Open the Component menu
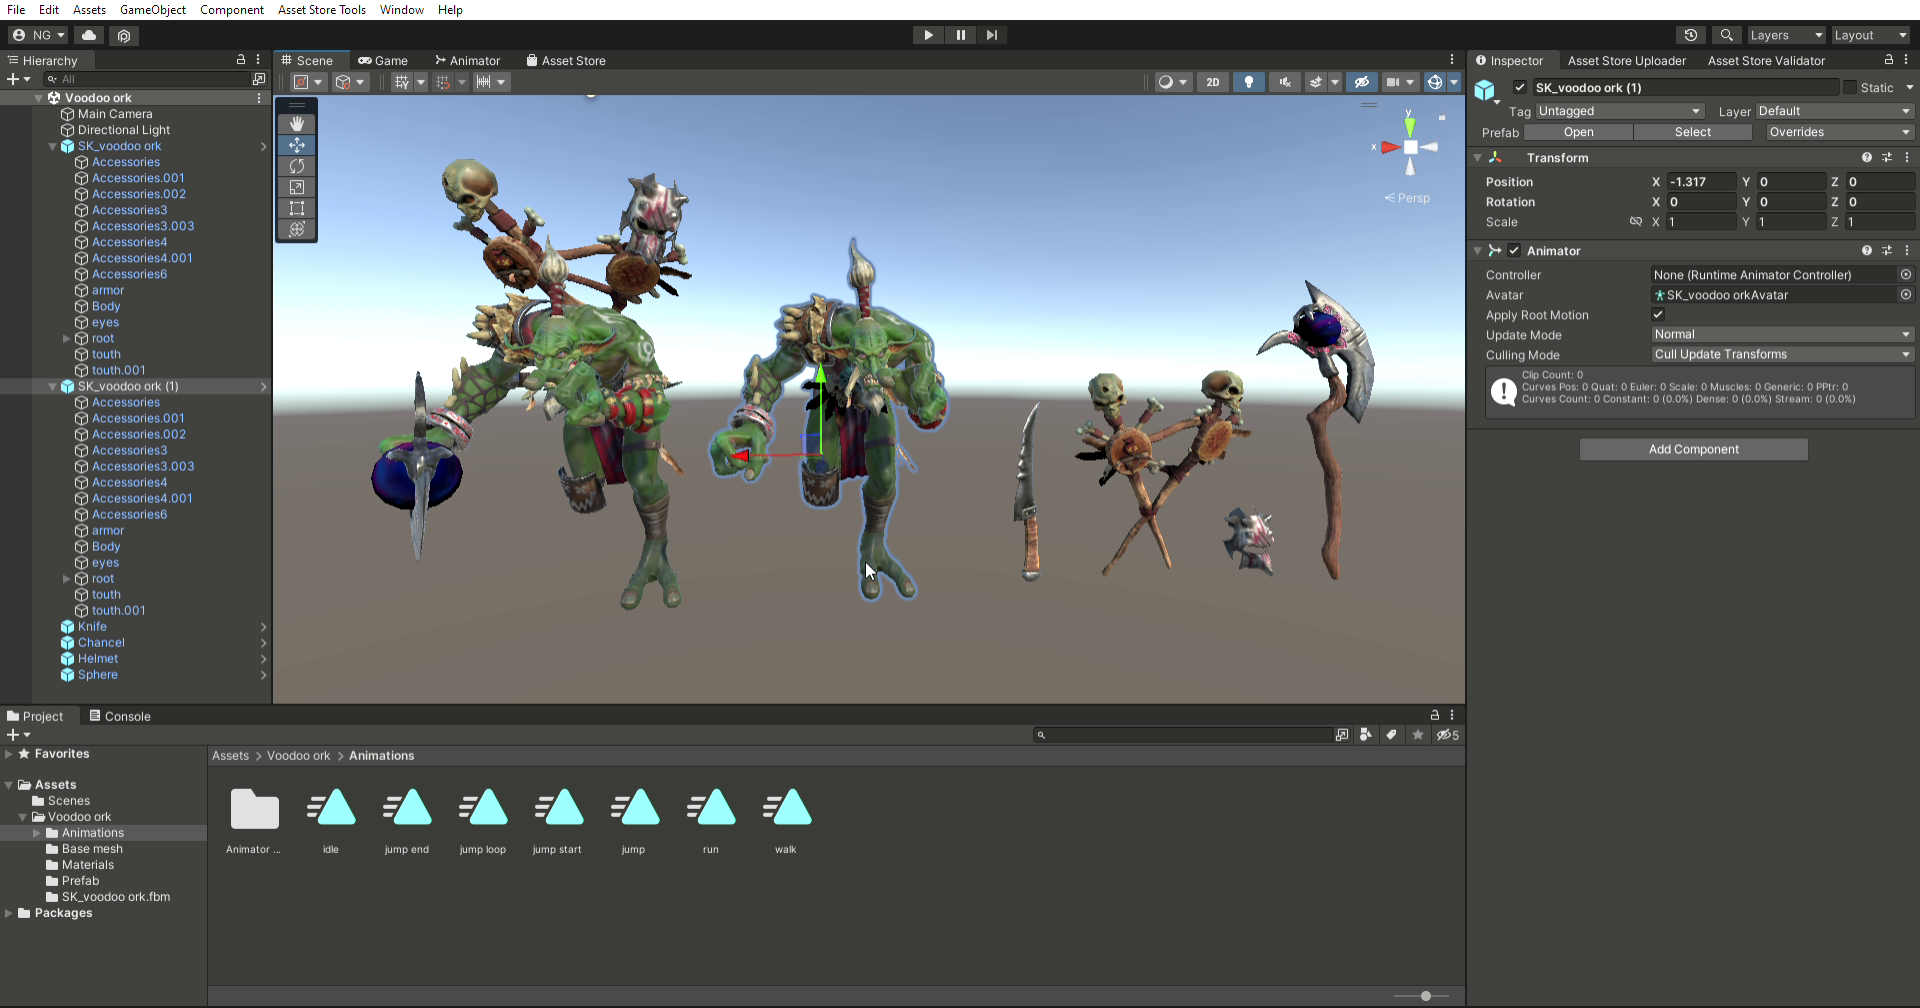 coord(232,10)
